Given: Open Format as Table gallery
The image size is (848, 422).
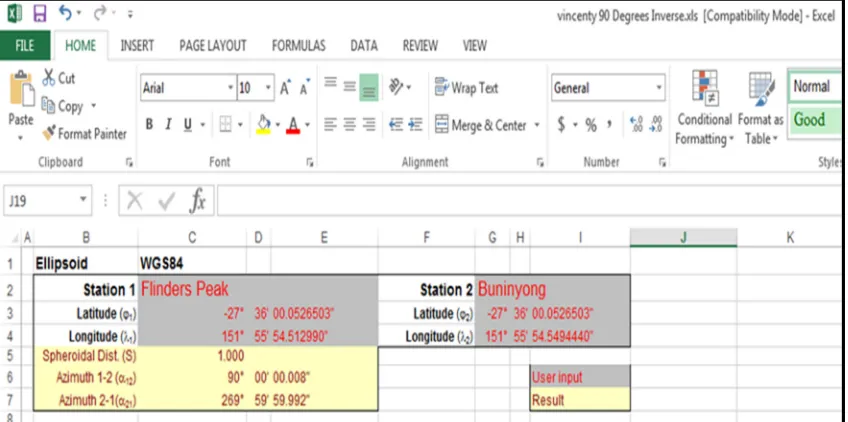Looking at the screenshot, I should tap(761, 108).
